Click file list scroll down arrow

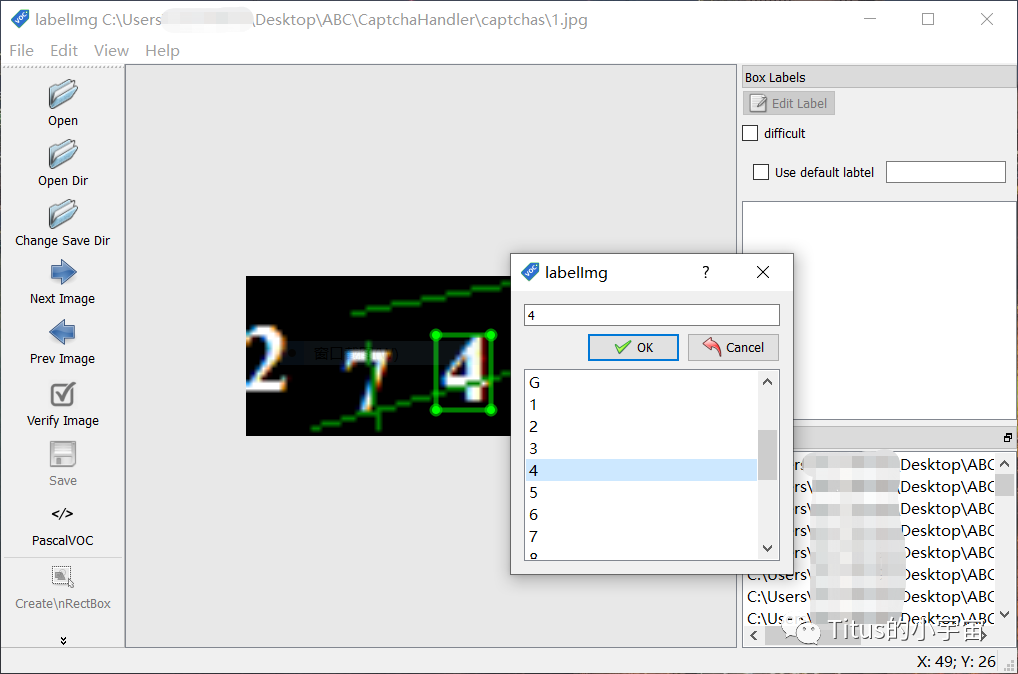[x=1004, y=614]
